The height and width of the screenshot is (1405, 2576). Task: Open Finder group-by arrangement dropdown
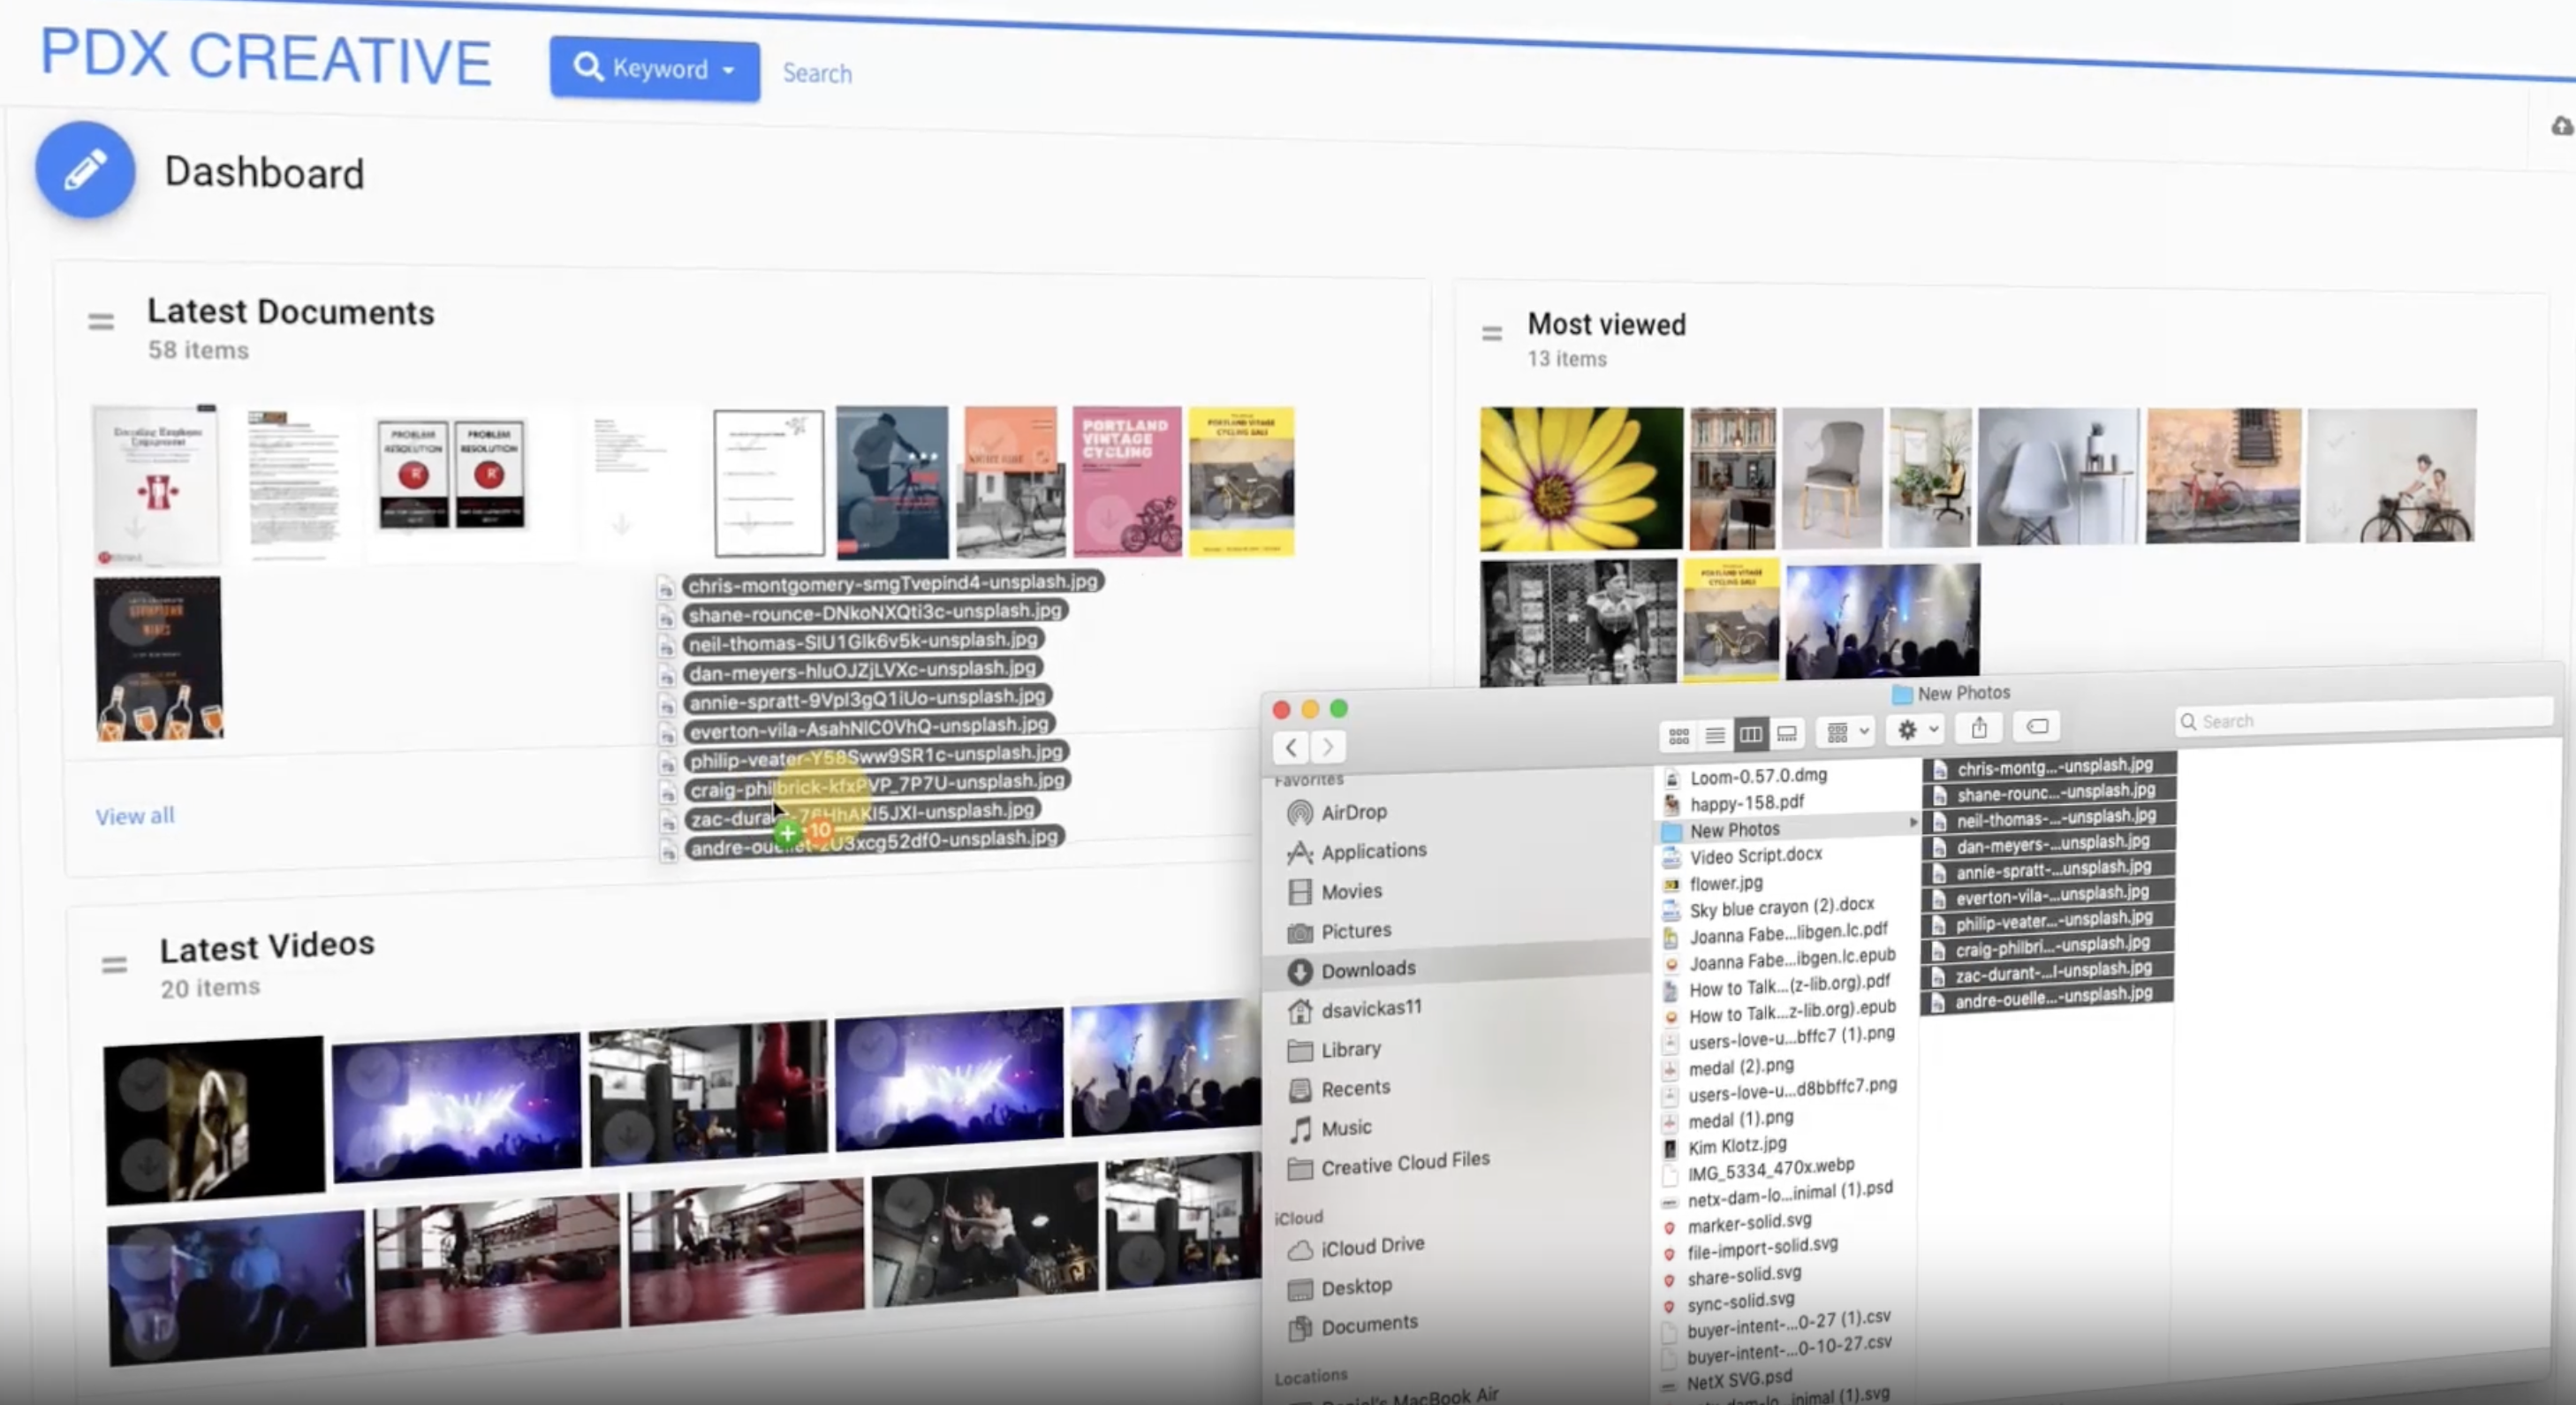point(1847,732)
